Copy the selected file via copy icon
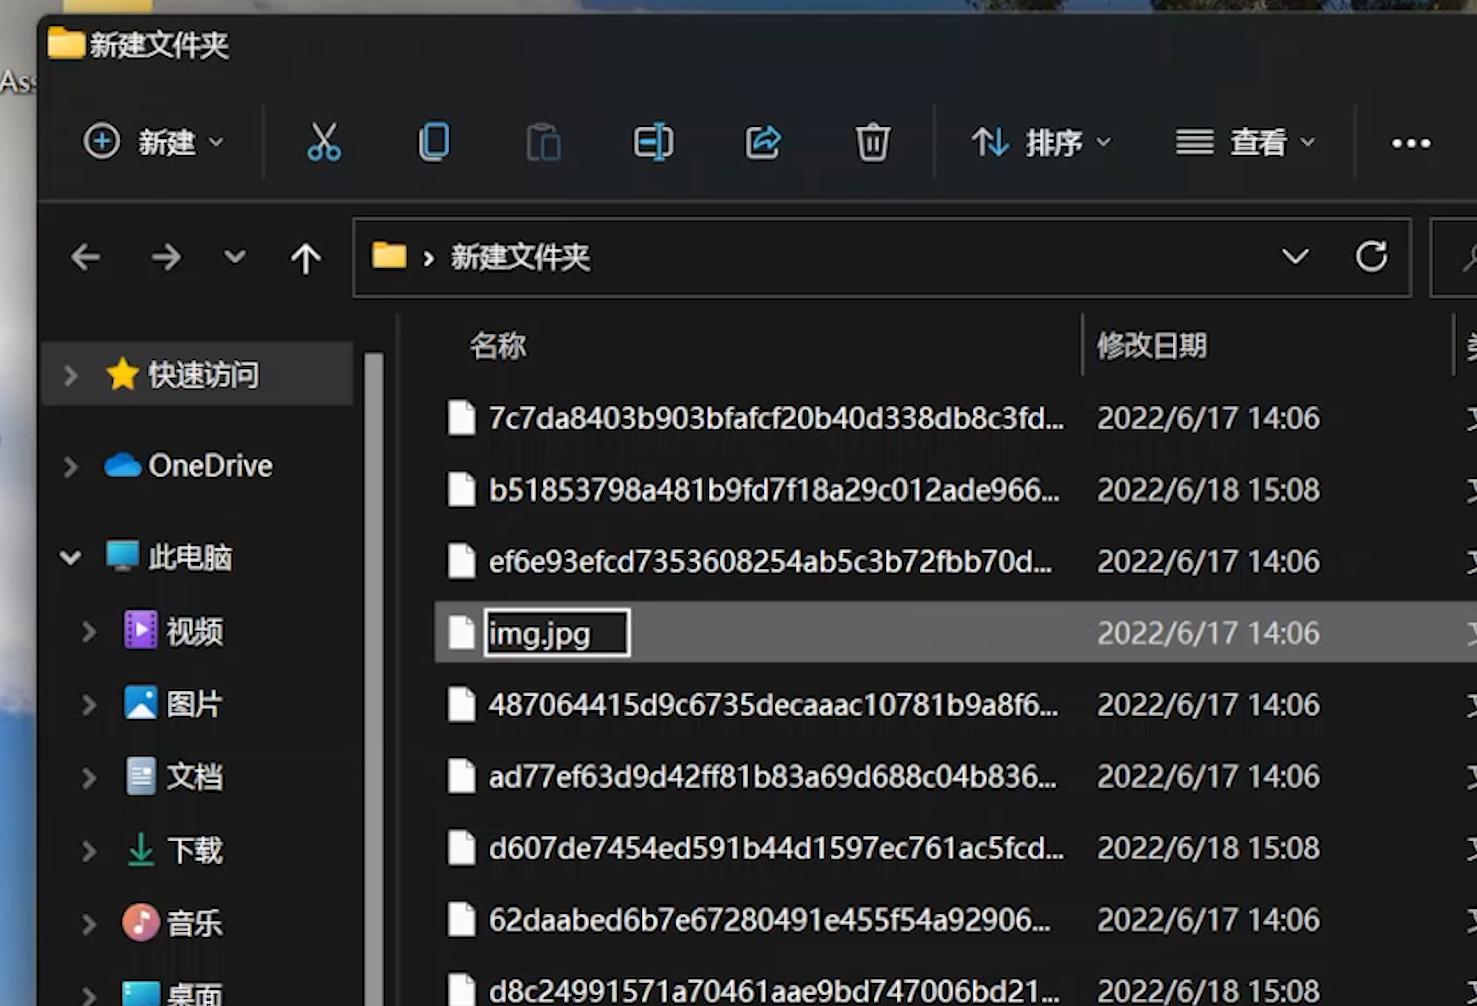Viewport: 1477px width, 1006px height. coord(434,142)
